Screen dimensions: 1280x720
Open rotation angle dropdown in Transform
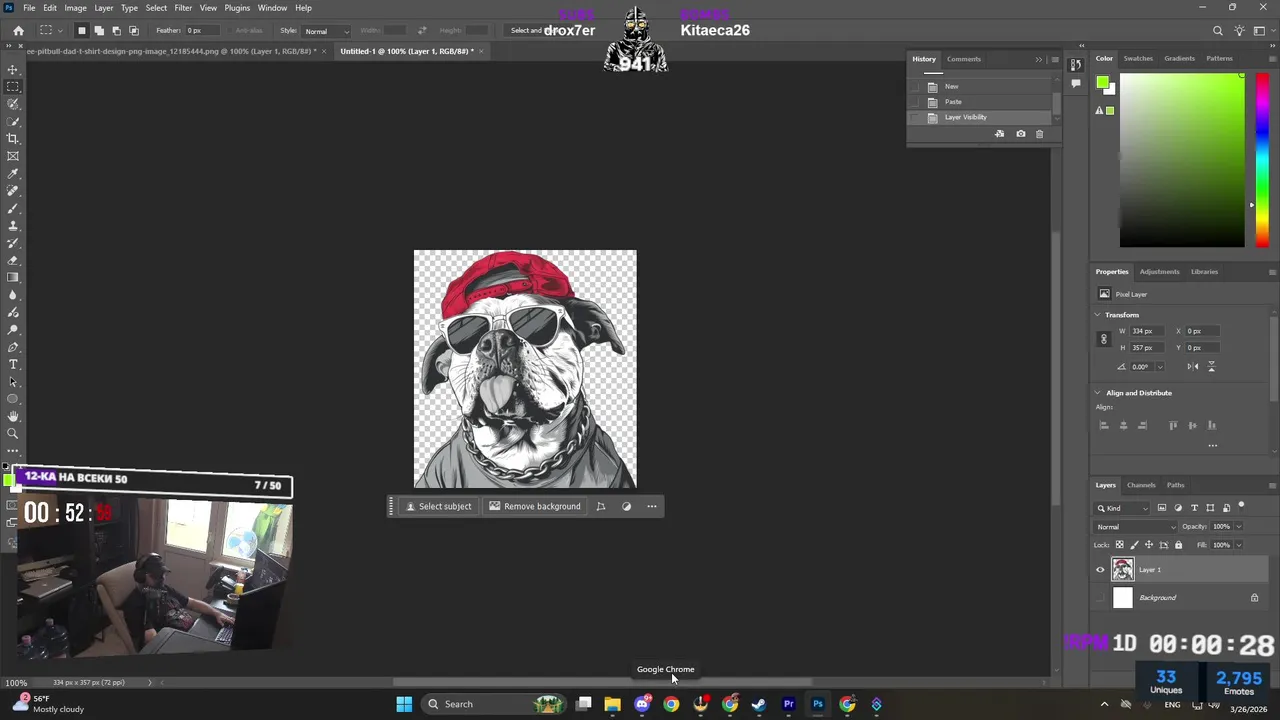point(1160,367)
